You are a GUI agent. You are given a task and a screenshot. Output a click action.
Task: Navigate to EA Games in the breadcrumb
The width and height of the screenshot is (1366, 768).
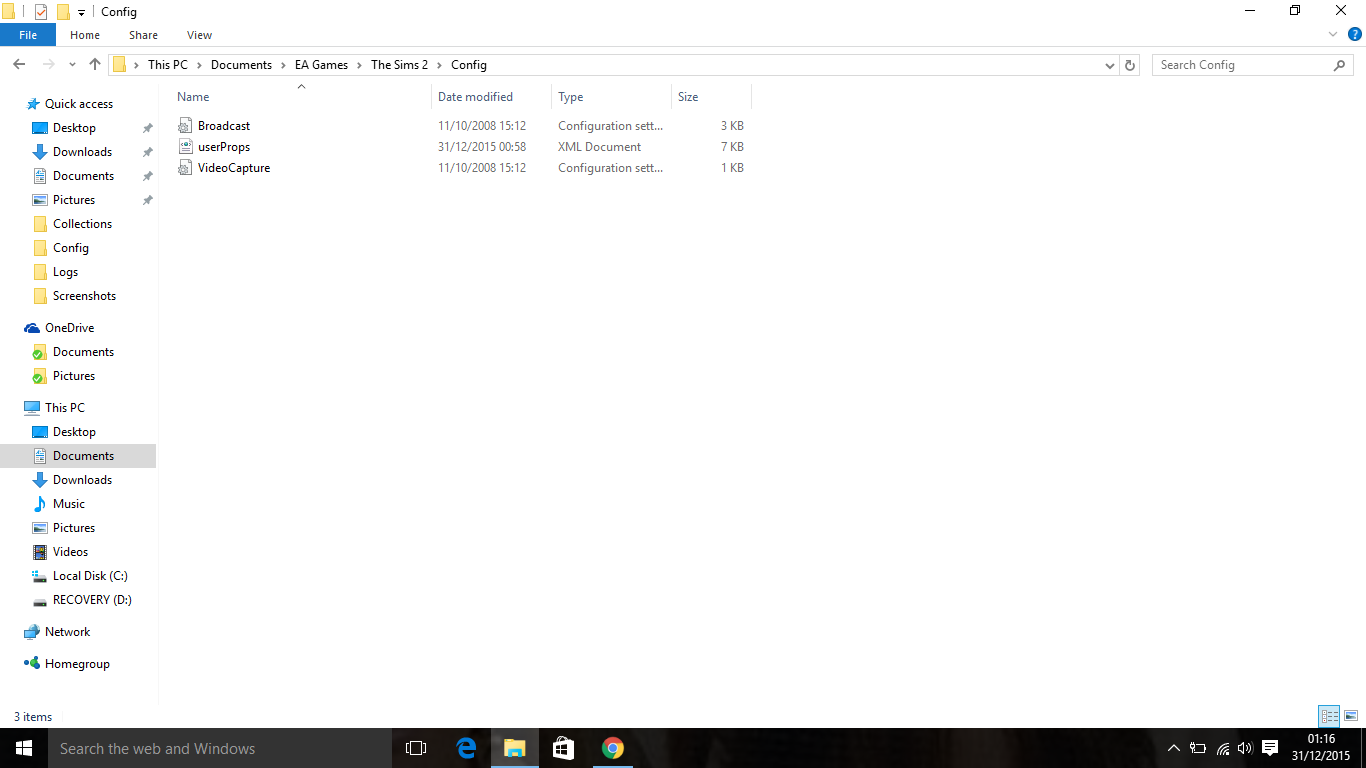(321, 65)
